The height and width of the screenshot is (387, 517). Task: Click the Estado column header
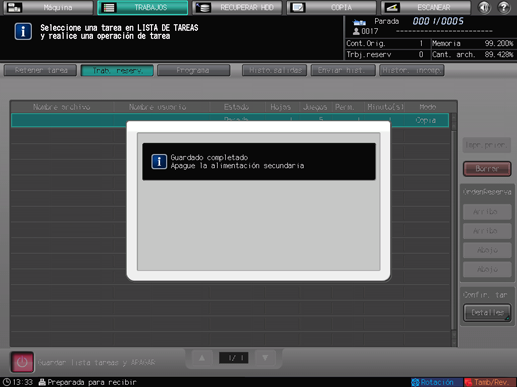coord(236,107)
